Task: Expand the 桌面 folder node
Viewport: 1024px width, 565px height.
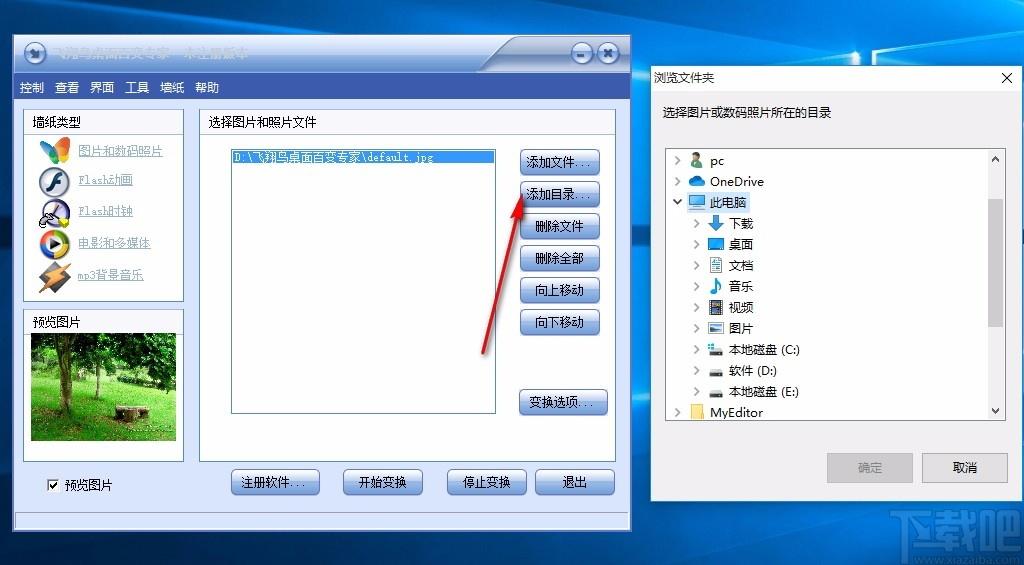Action: [x=696, y=244]
